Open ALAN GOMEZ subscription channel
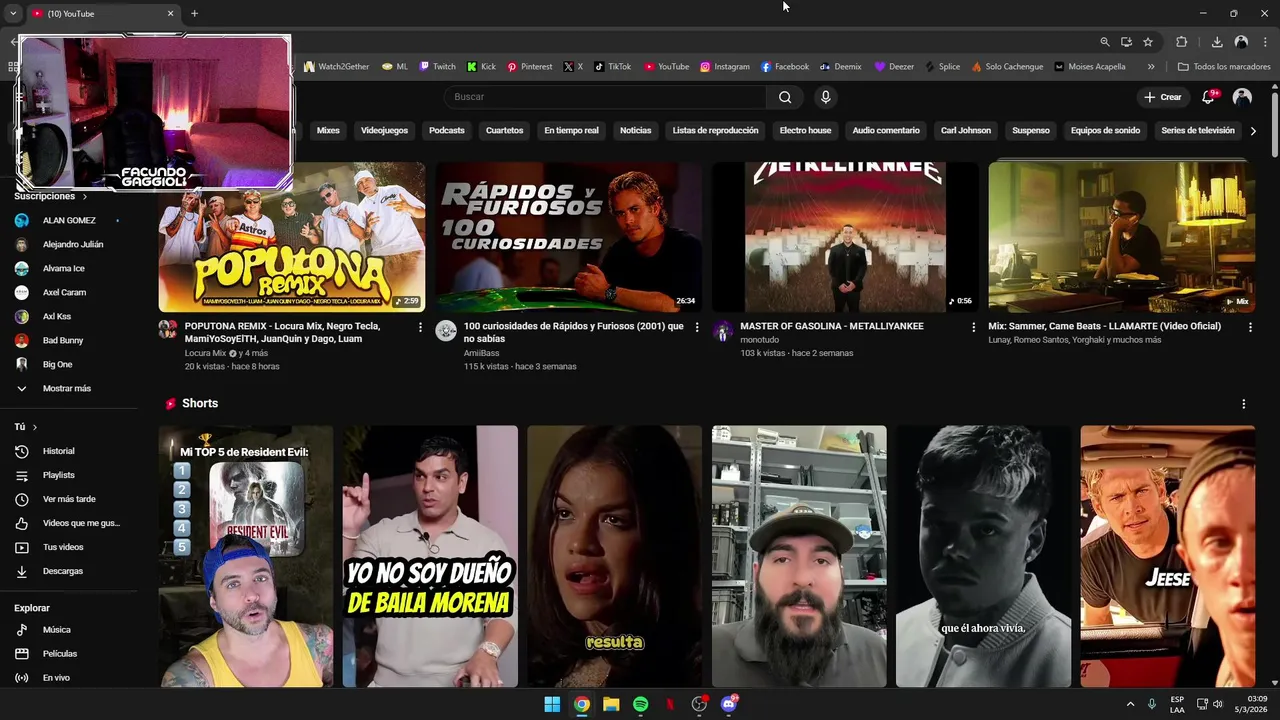This screenshot has height=720, width=1280. [68, 220]
